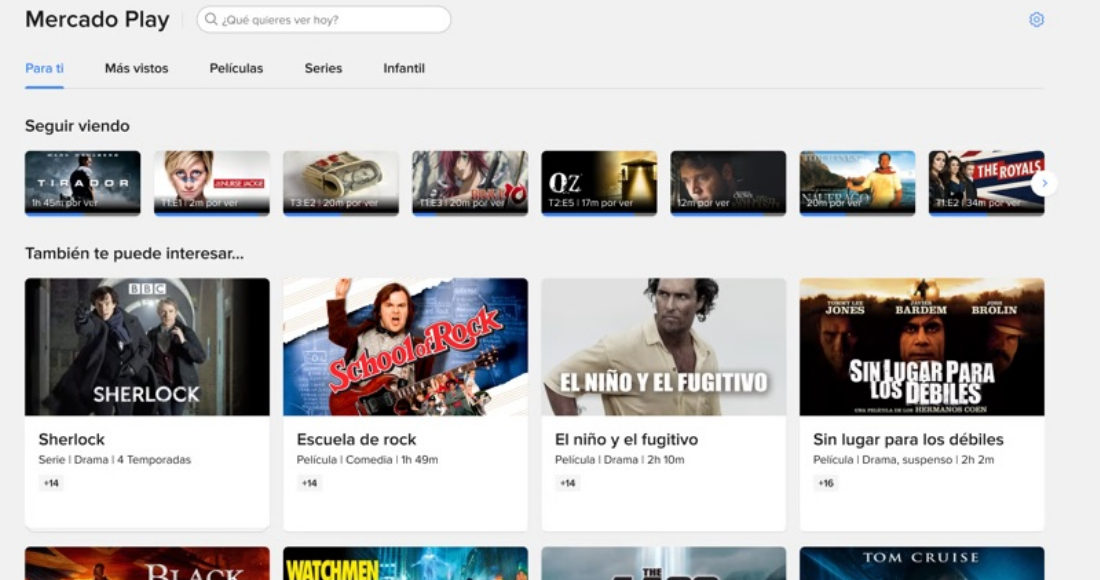This screenshot has width=1100, height=580.
Task: Continue The Royals episode T1:E2
Action: pos(985,182)
